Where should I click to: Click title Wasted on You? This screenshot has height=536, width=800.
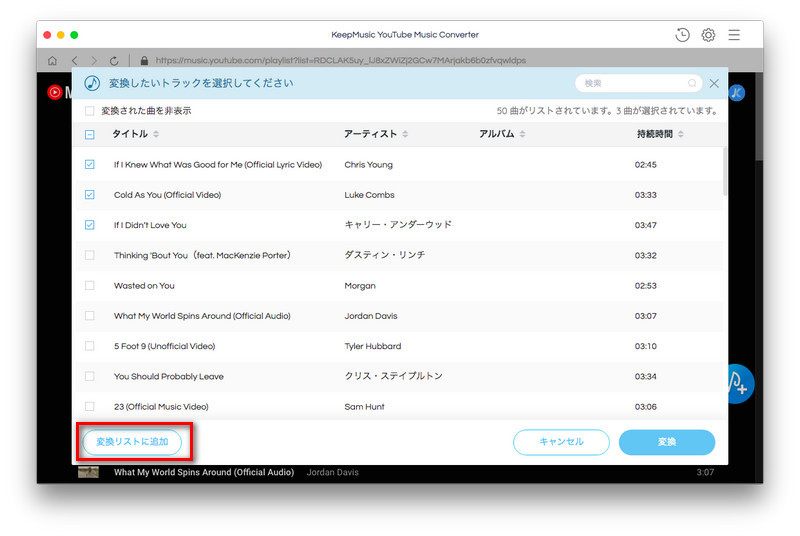coord(144,286)
